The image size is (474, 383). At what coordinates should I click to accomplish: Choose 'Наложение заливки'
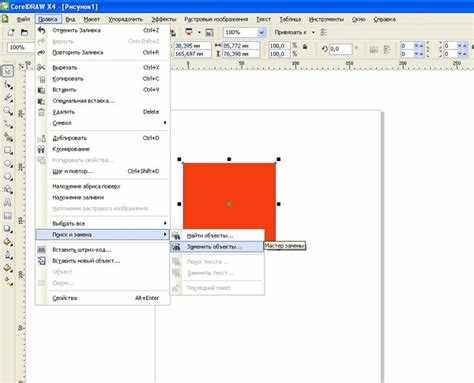[103, 197]
